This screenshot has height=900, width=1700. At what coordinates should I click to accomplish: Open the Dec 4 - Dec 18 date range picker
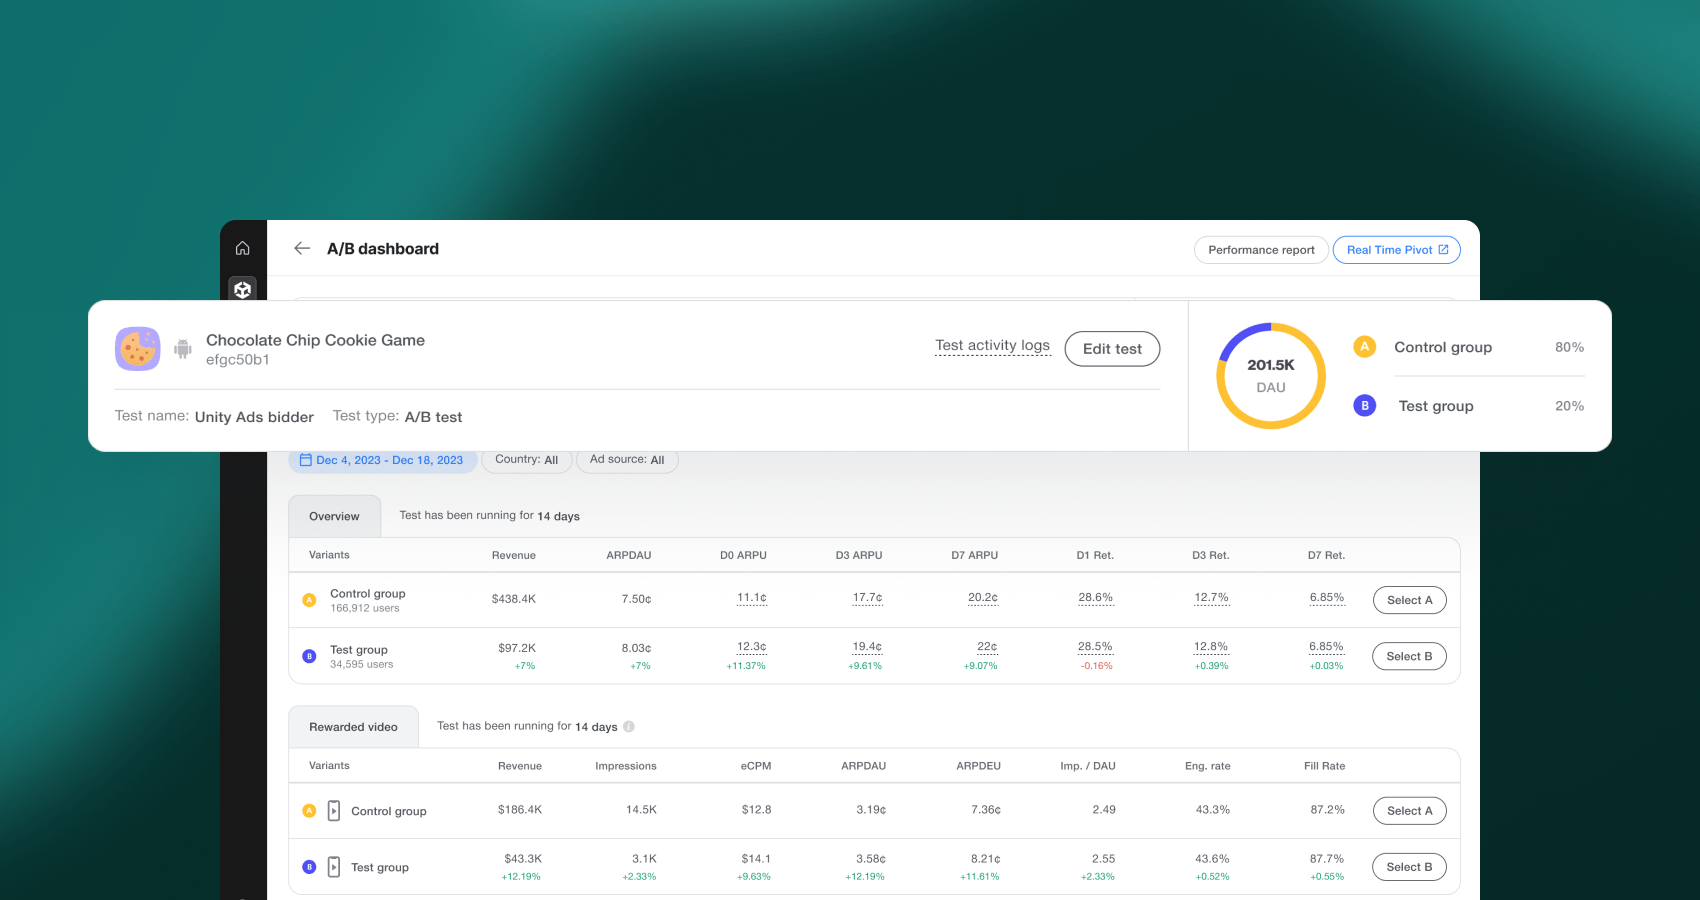(x=382, y=460)
